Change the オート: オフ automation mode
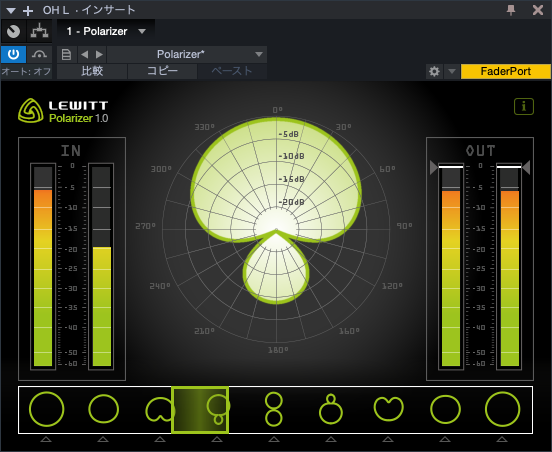The height and width of the screenshot is (452, 552). pos(26,71)
